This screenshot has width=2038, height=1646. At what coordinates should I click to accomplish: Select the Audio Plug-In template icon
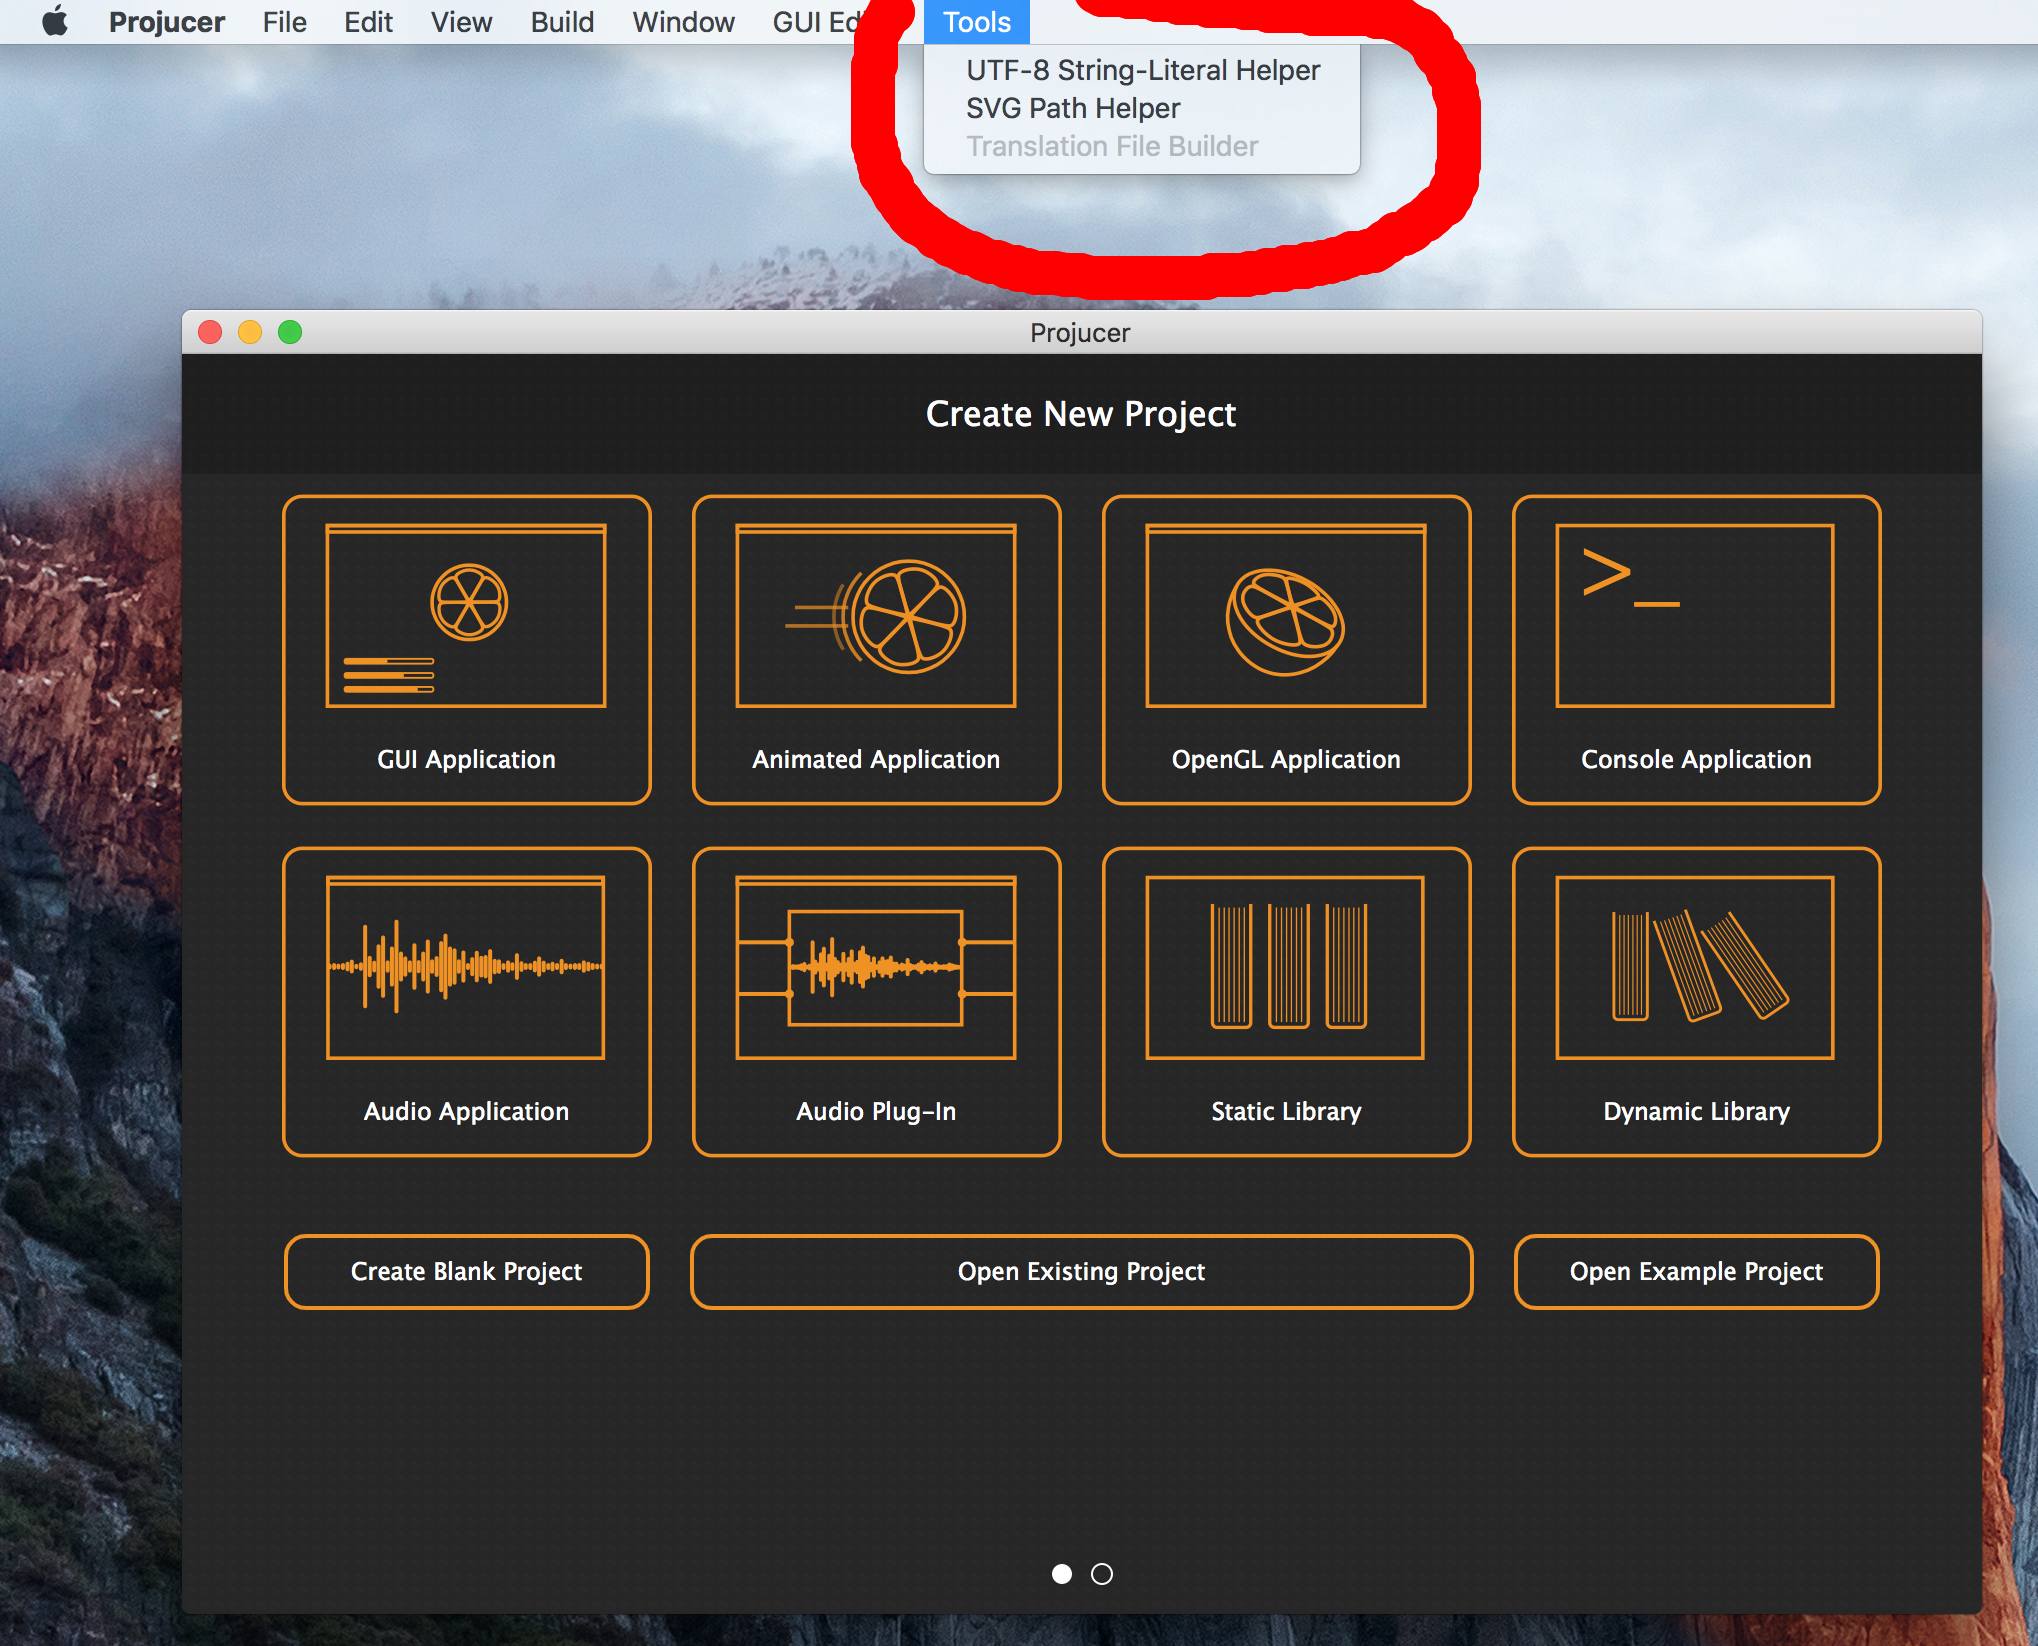(x=876, y=968)
